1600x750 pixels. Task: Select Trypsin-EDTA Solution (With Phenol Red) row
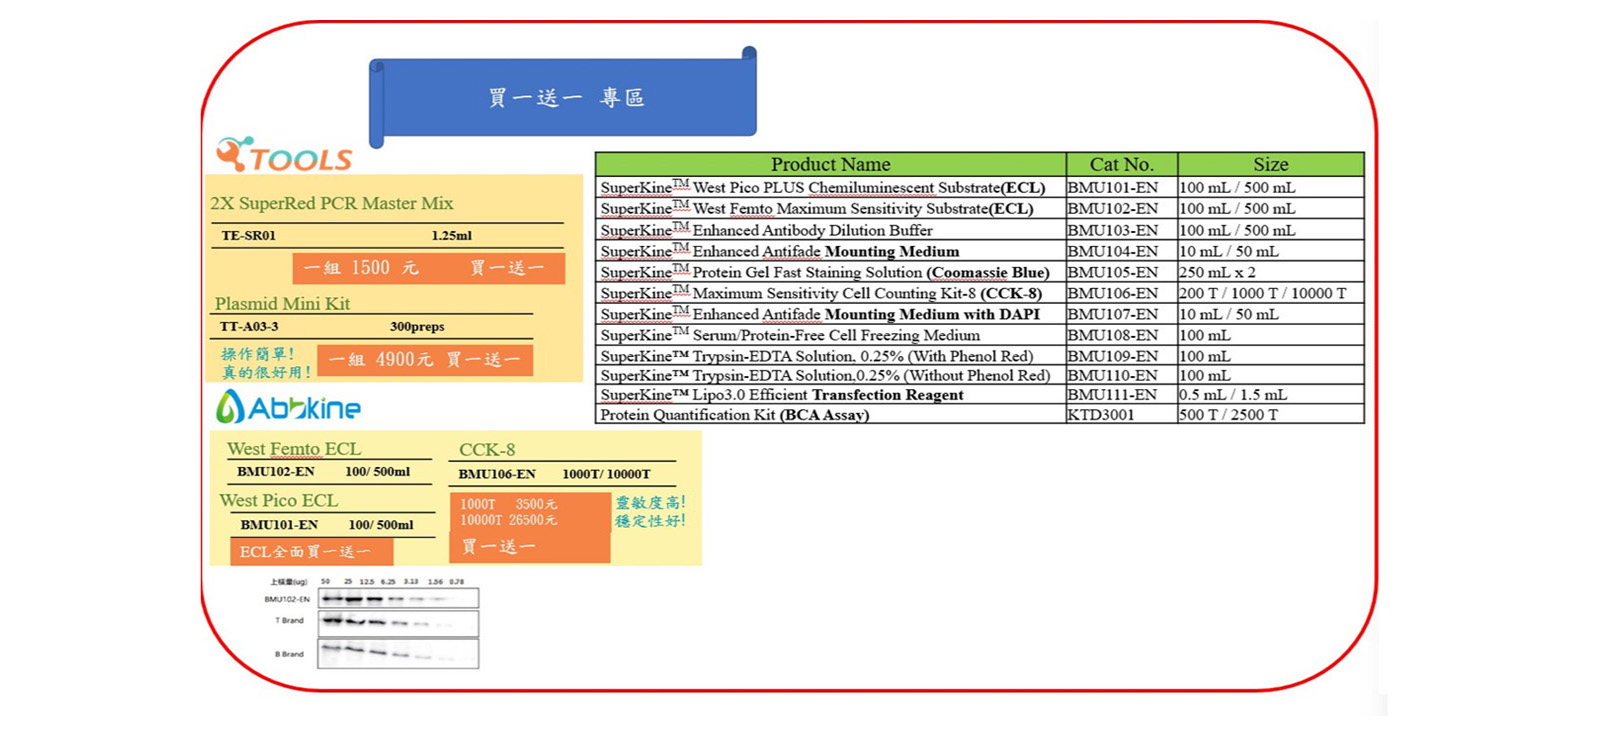[980, 356]
